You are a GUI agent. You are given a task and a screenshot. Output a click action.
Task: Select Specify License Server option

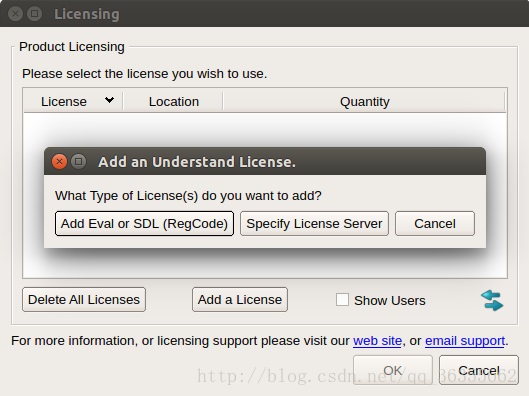click(x=314, y=224)
